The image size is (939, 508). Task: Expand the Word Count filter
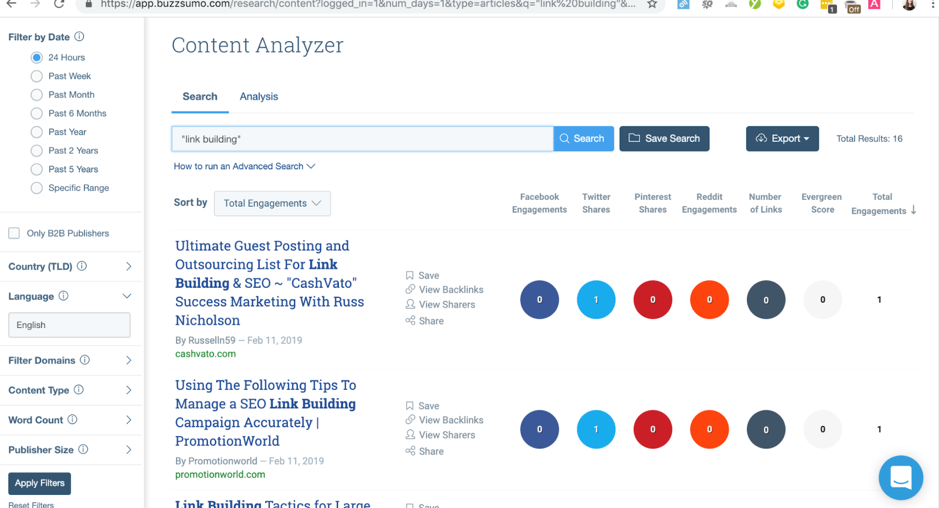click(x=129, y=420)
